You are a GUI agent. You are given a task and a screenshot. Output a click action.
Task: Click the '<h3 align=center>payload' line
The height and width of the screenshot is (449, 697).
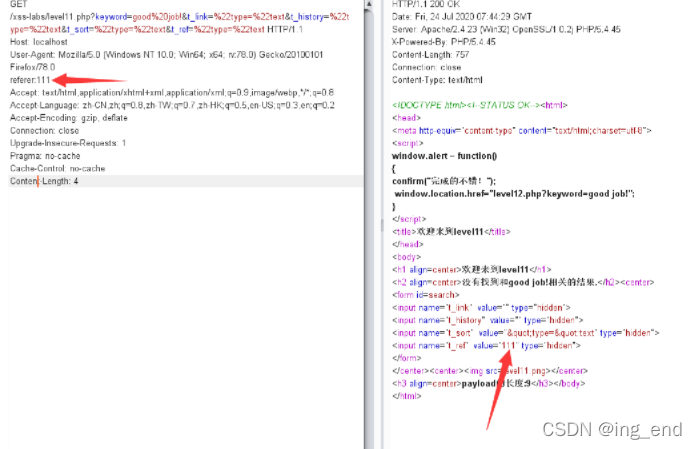point(488,383)
